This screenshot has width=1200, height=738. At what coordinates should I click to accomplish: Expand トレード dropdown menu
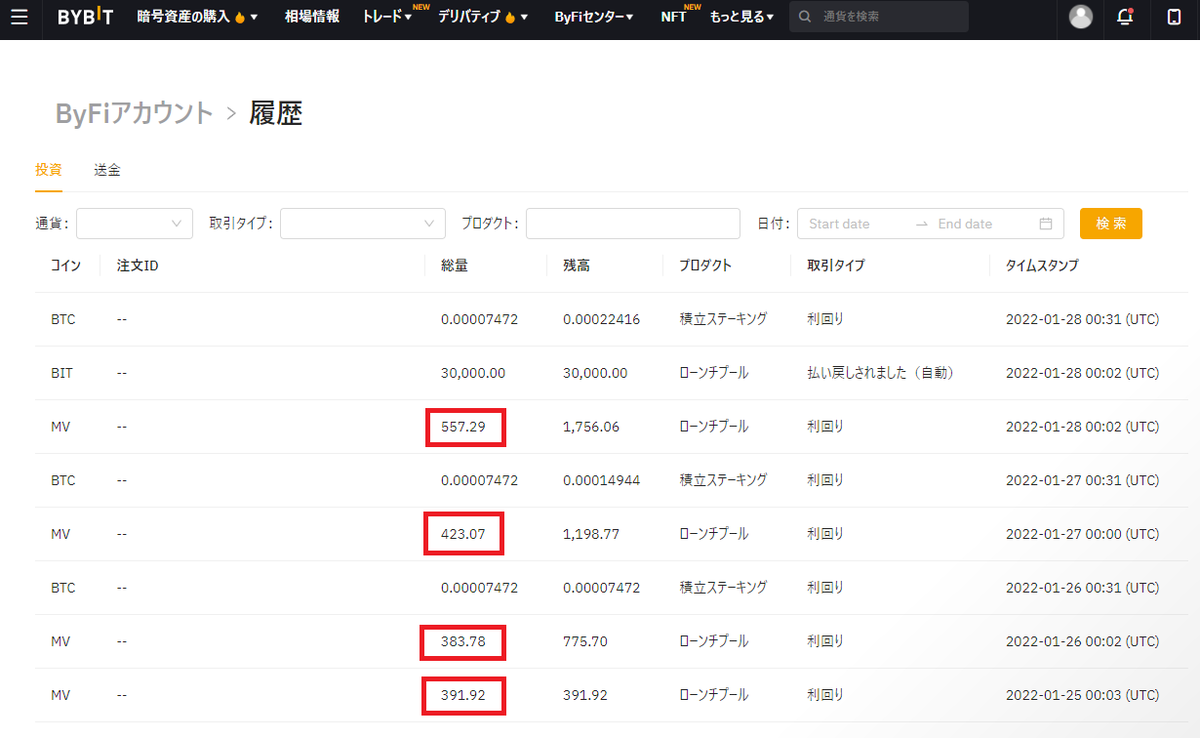pos(387,17)
